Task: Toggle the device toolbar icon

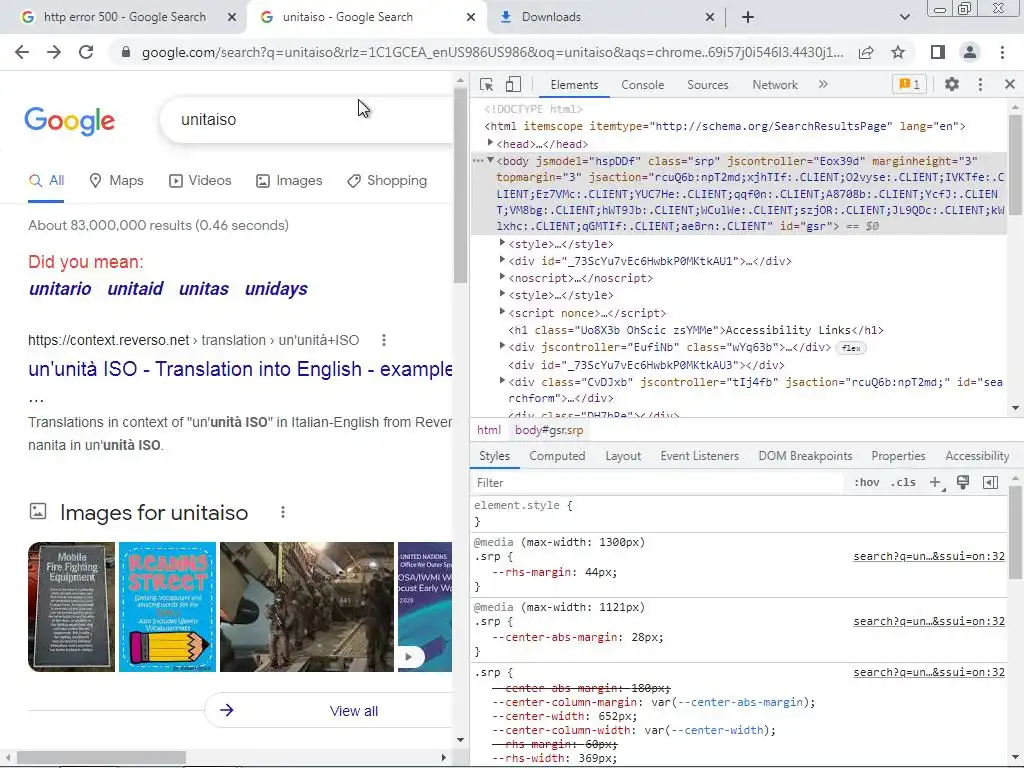Action: click(x=513, y=84)
